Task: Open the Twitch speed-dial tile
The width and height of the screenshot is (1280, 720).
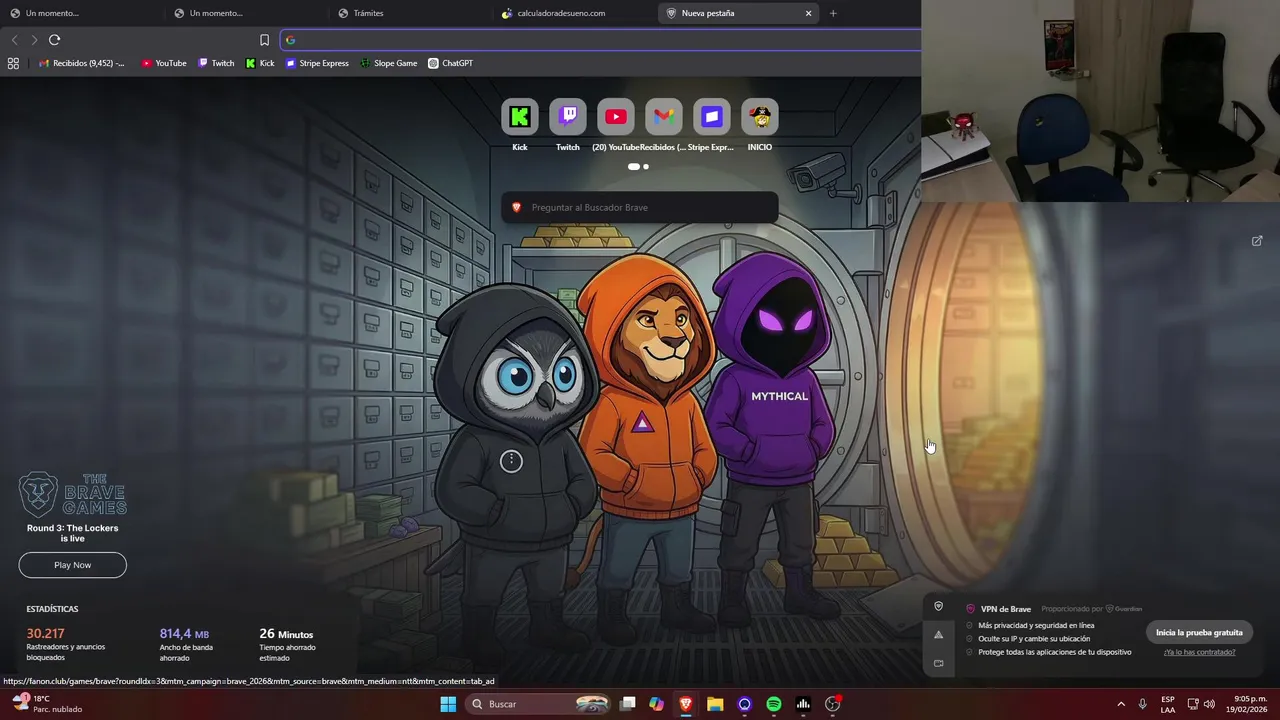Action: (568, 117)
